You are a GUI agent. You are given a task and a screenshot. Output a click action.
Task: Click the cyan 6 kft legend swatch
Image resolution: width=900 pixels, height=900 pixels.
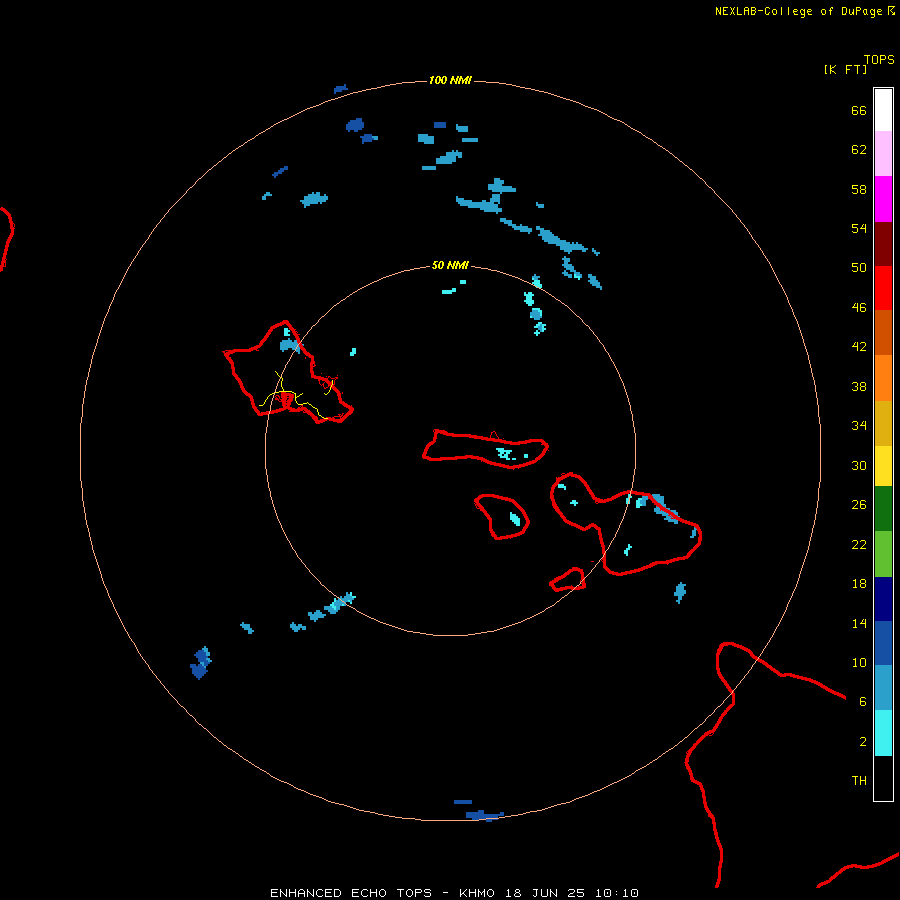point(883,733)
